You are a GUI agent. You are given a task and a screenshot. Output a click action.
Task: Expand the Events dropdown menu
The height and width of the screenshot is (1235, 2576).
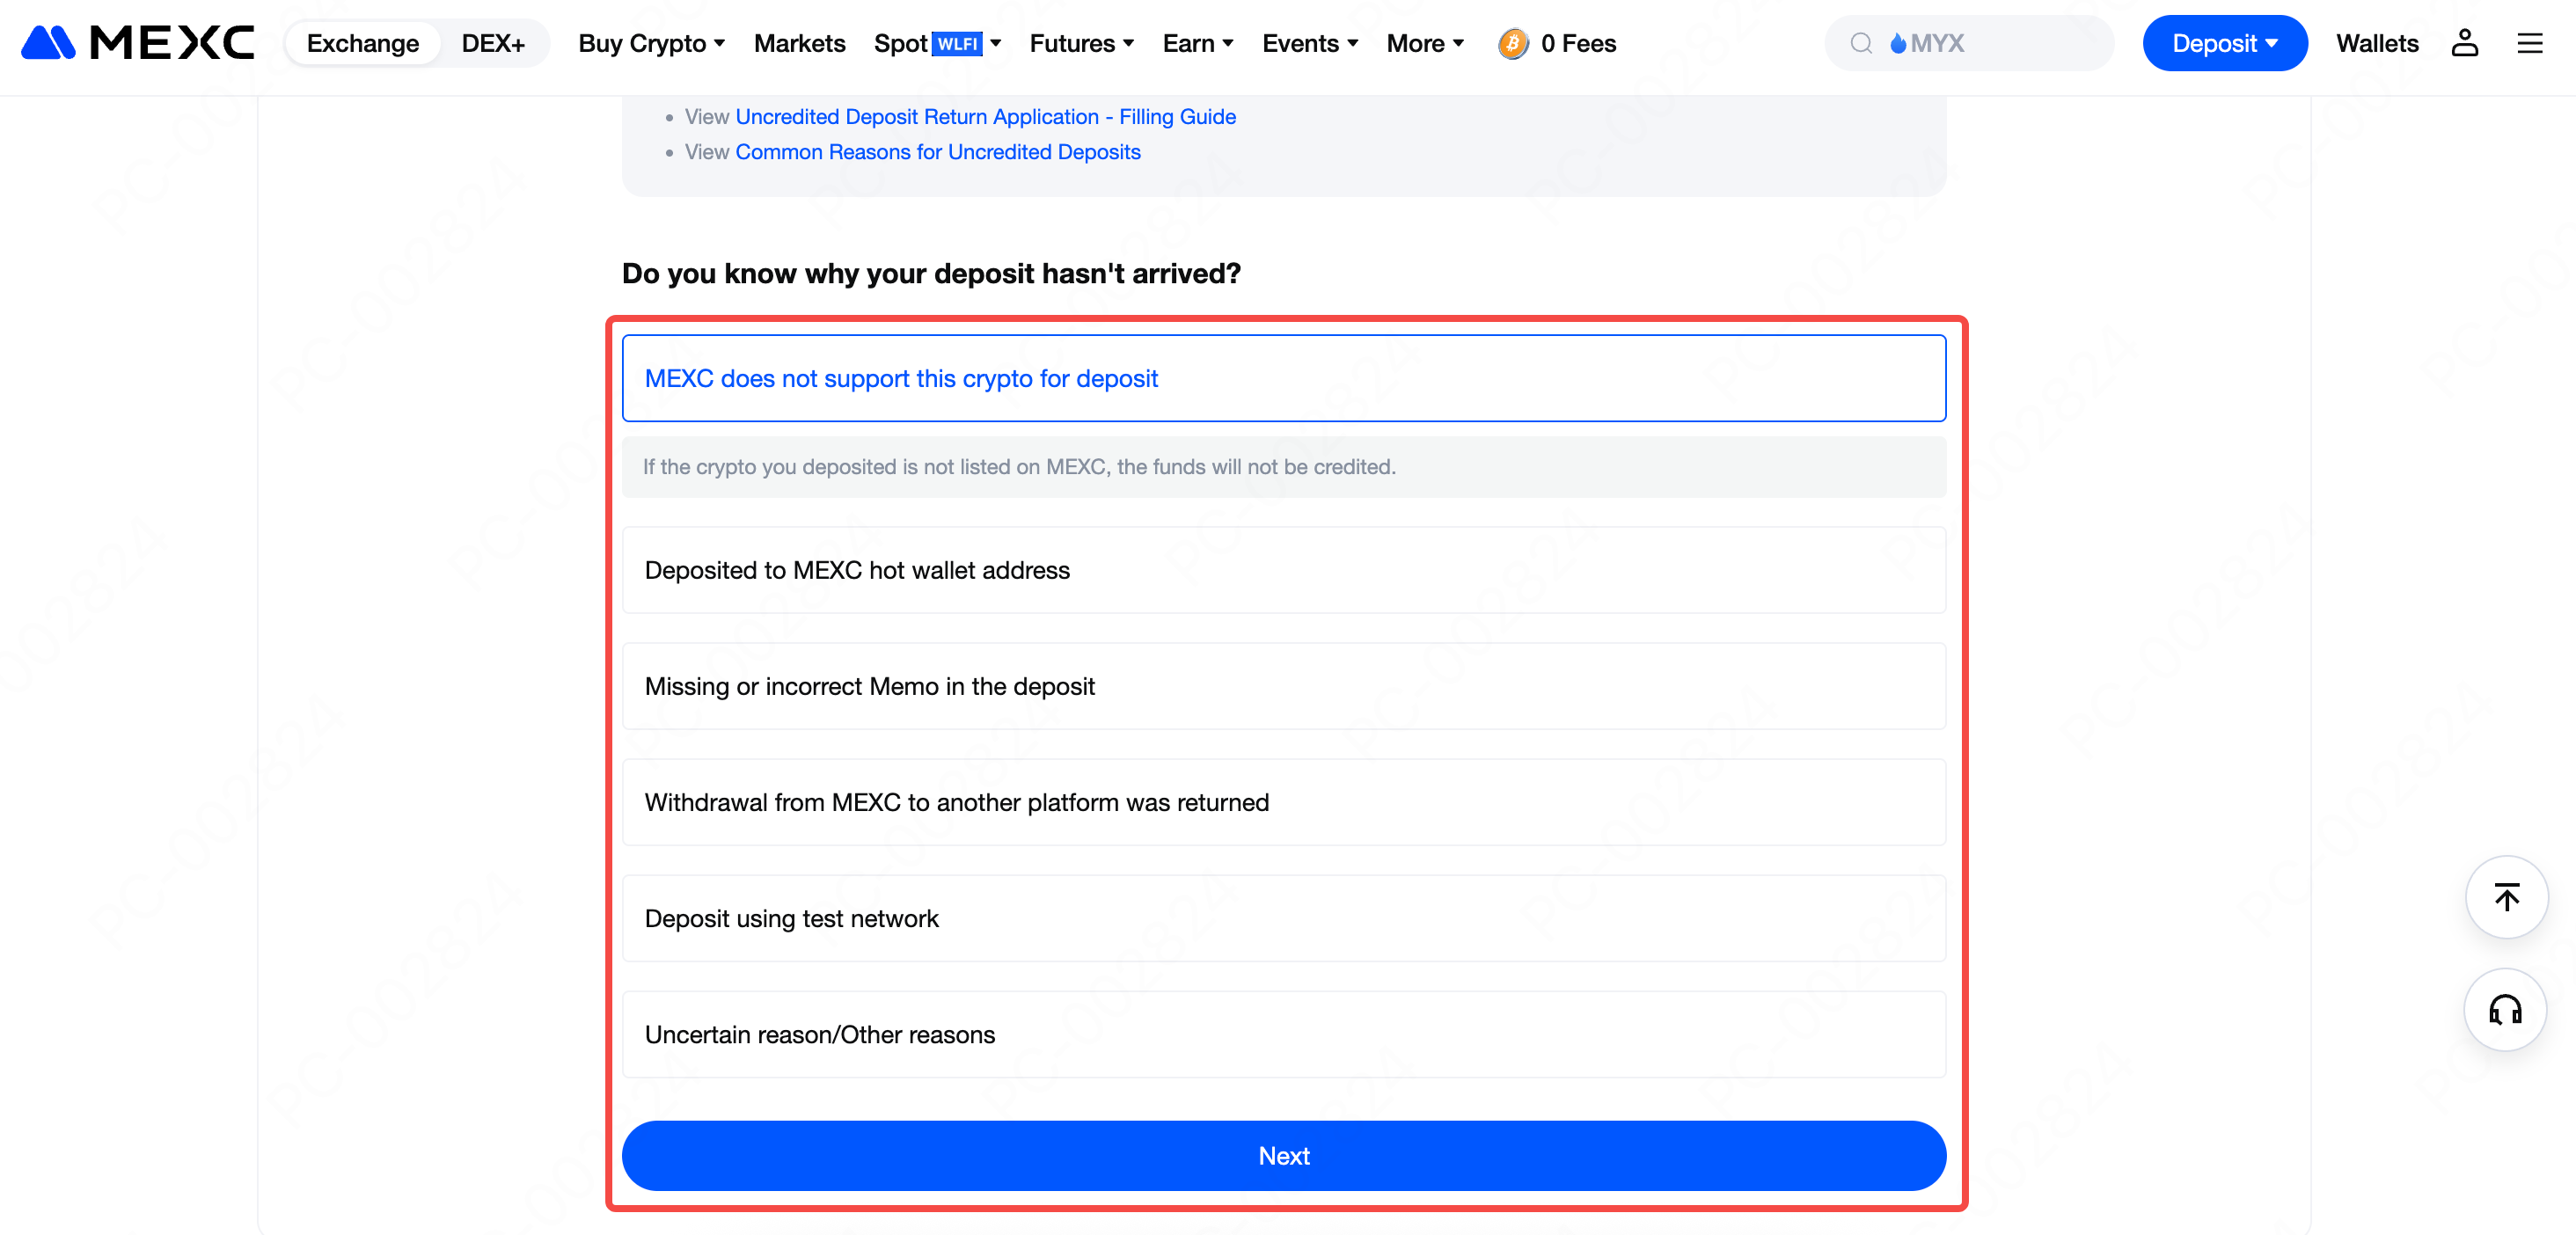tap(1309, 43)
